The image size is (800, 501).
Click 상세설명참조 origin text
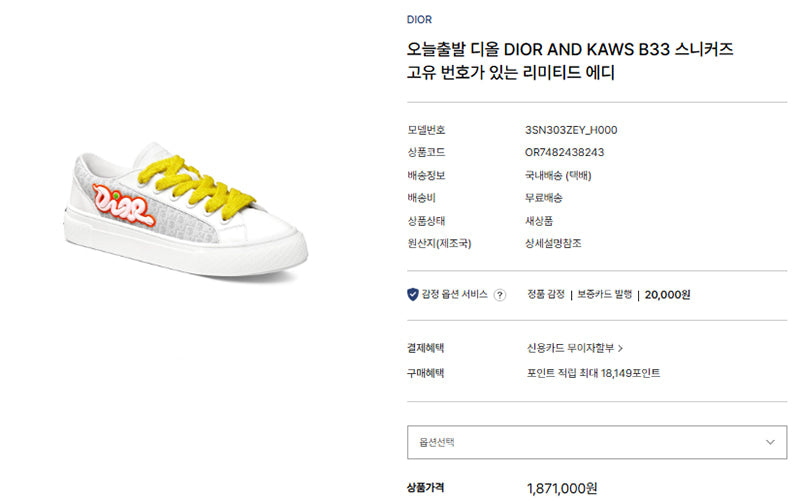[x=553, y=243]
